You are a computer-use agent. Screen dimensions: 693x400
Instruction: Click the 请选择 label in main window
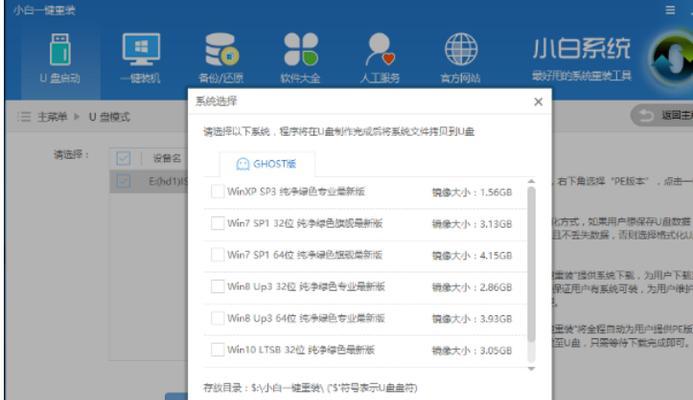[71, 154]
